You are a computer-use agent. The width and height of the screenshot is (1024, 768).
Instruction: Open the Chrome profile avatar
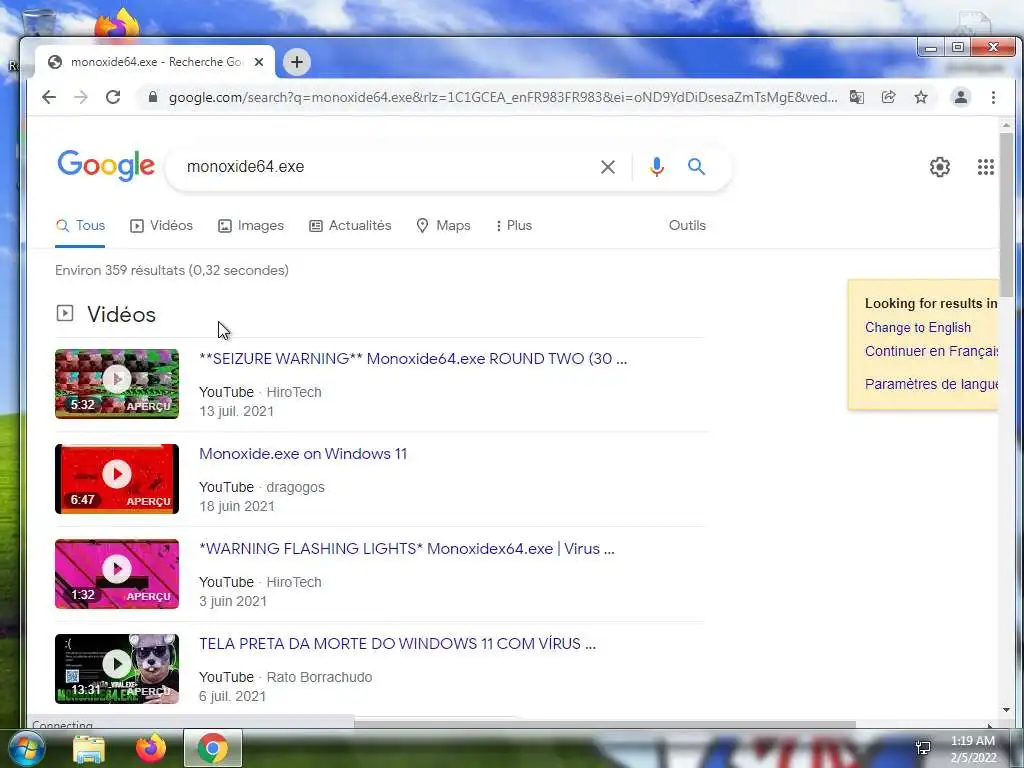[961, 97]
